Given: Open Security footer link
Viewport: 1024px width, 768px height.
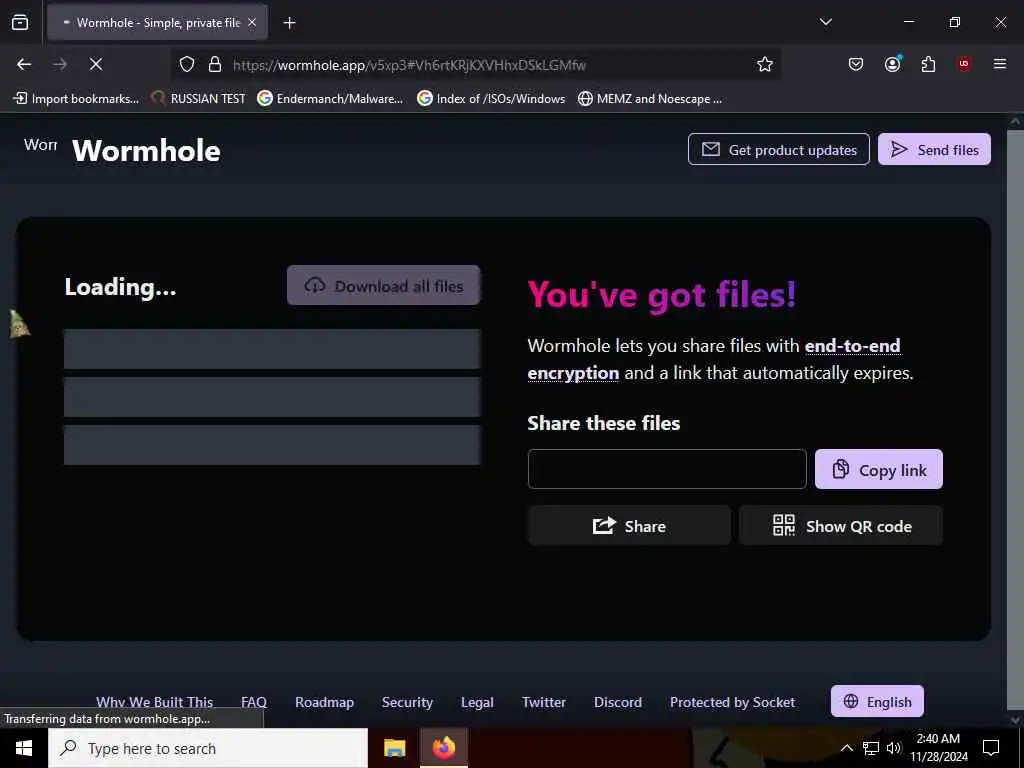Looking at the screenshot, I should pos(407,702).
